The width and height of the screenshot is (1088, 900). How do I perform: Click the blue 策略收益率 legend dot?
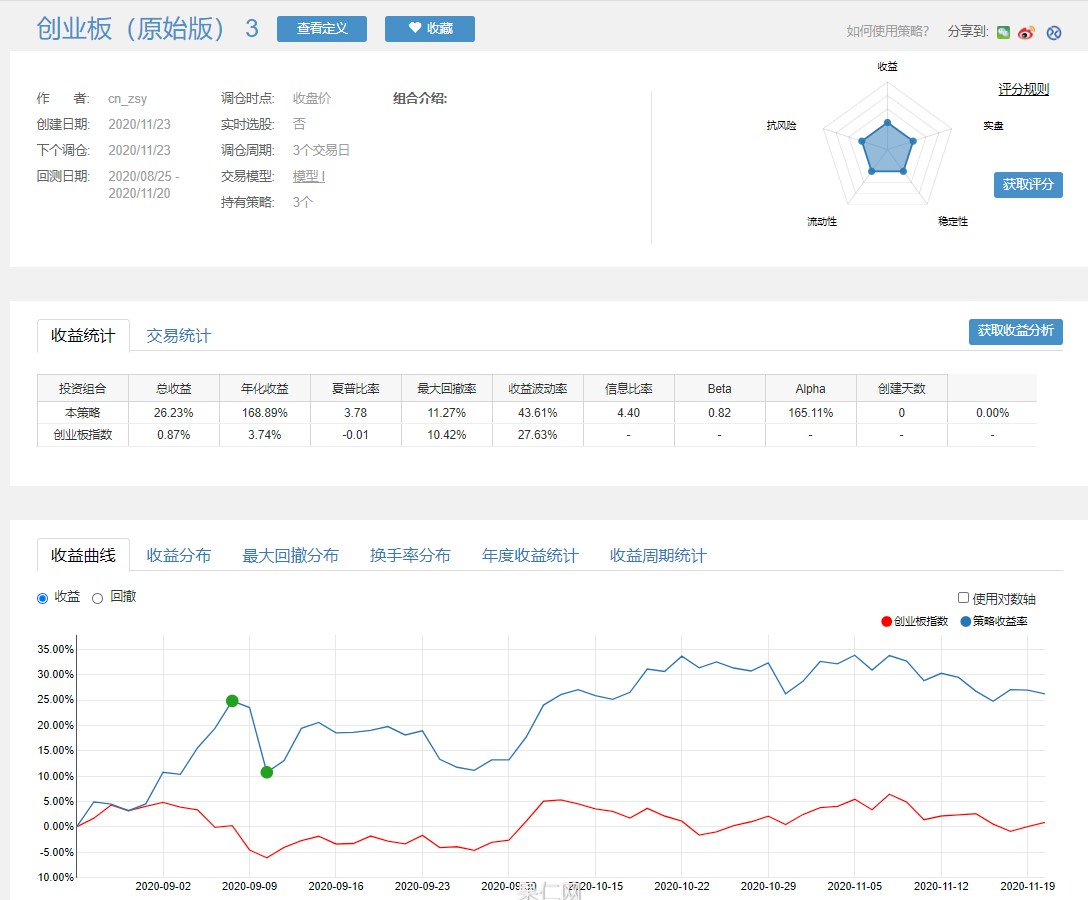[x=965, y=621]
